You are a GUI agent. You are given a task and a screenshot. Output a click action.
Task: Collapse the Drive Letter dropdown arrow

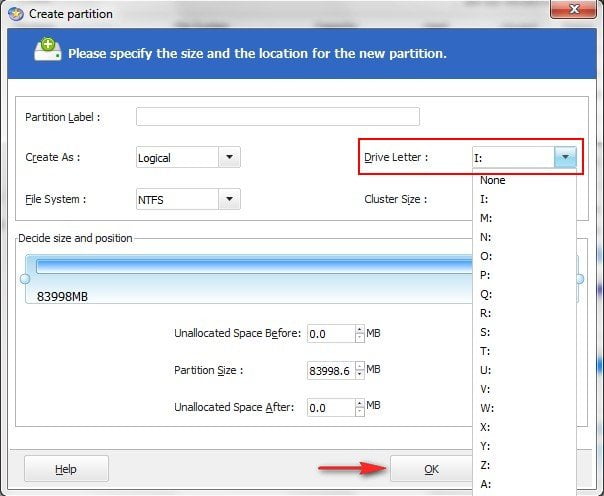pyautogui.click(x=566, y=157)
